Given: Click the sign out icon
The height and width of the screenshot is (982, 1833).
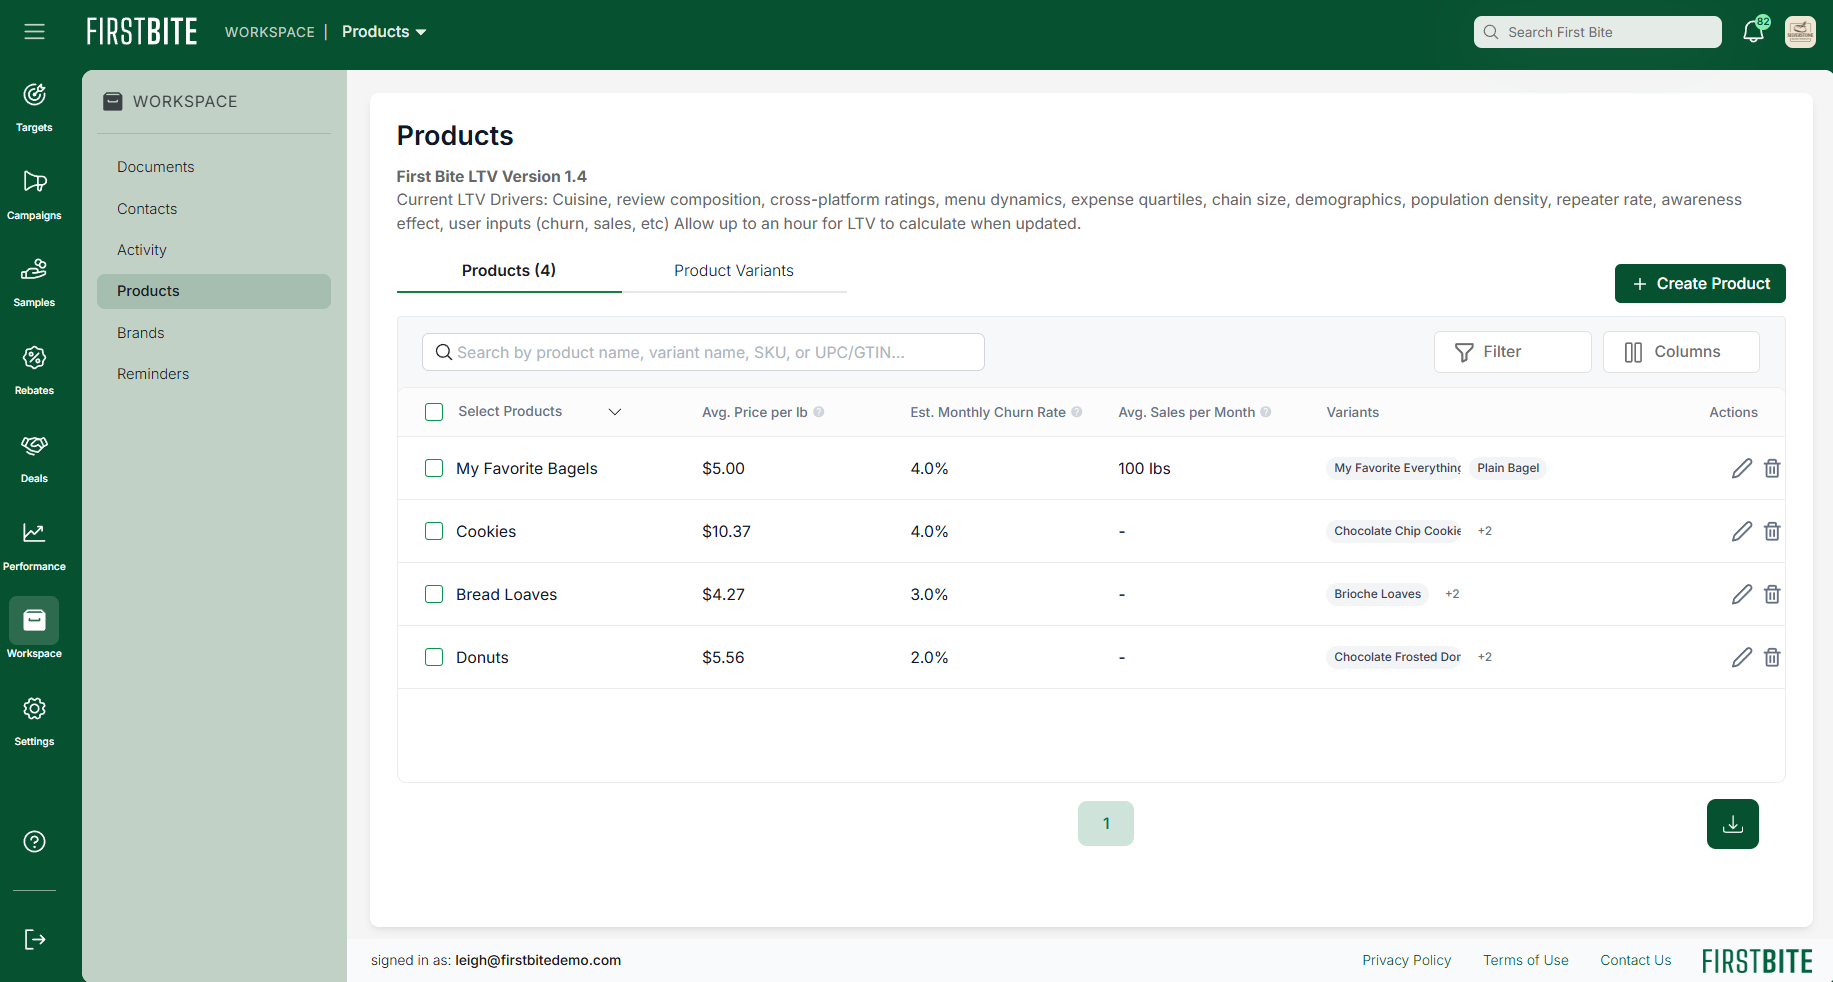Looking at the screenshot, I should click(x=34, y=939).
